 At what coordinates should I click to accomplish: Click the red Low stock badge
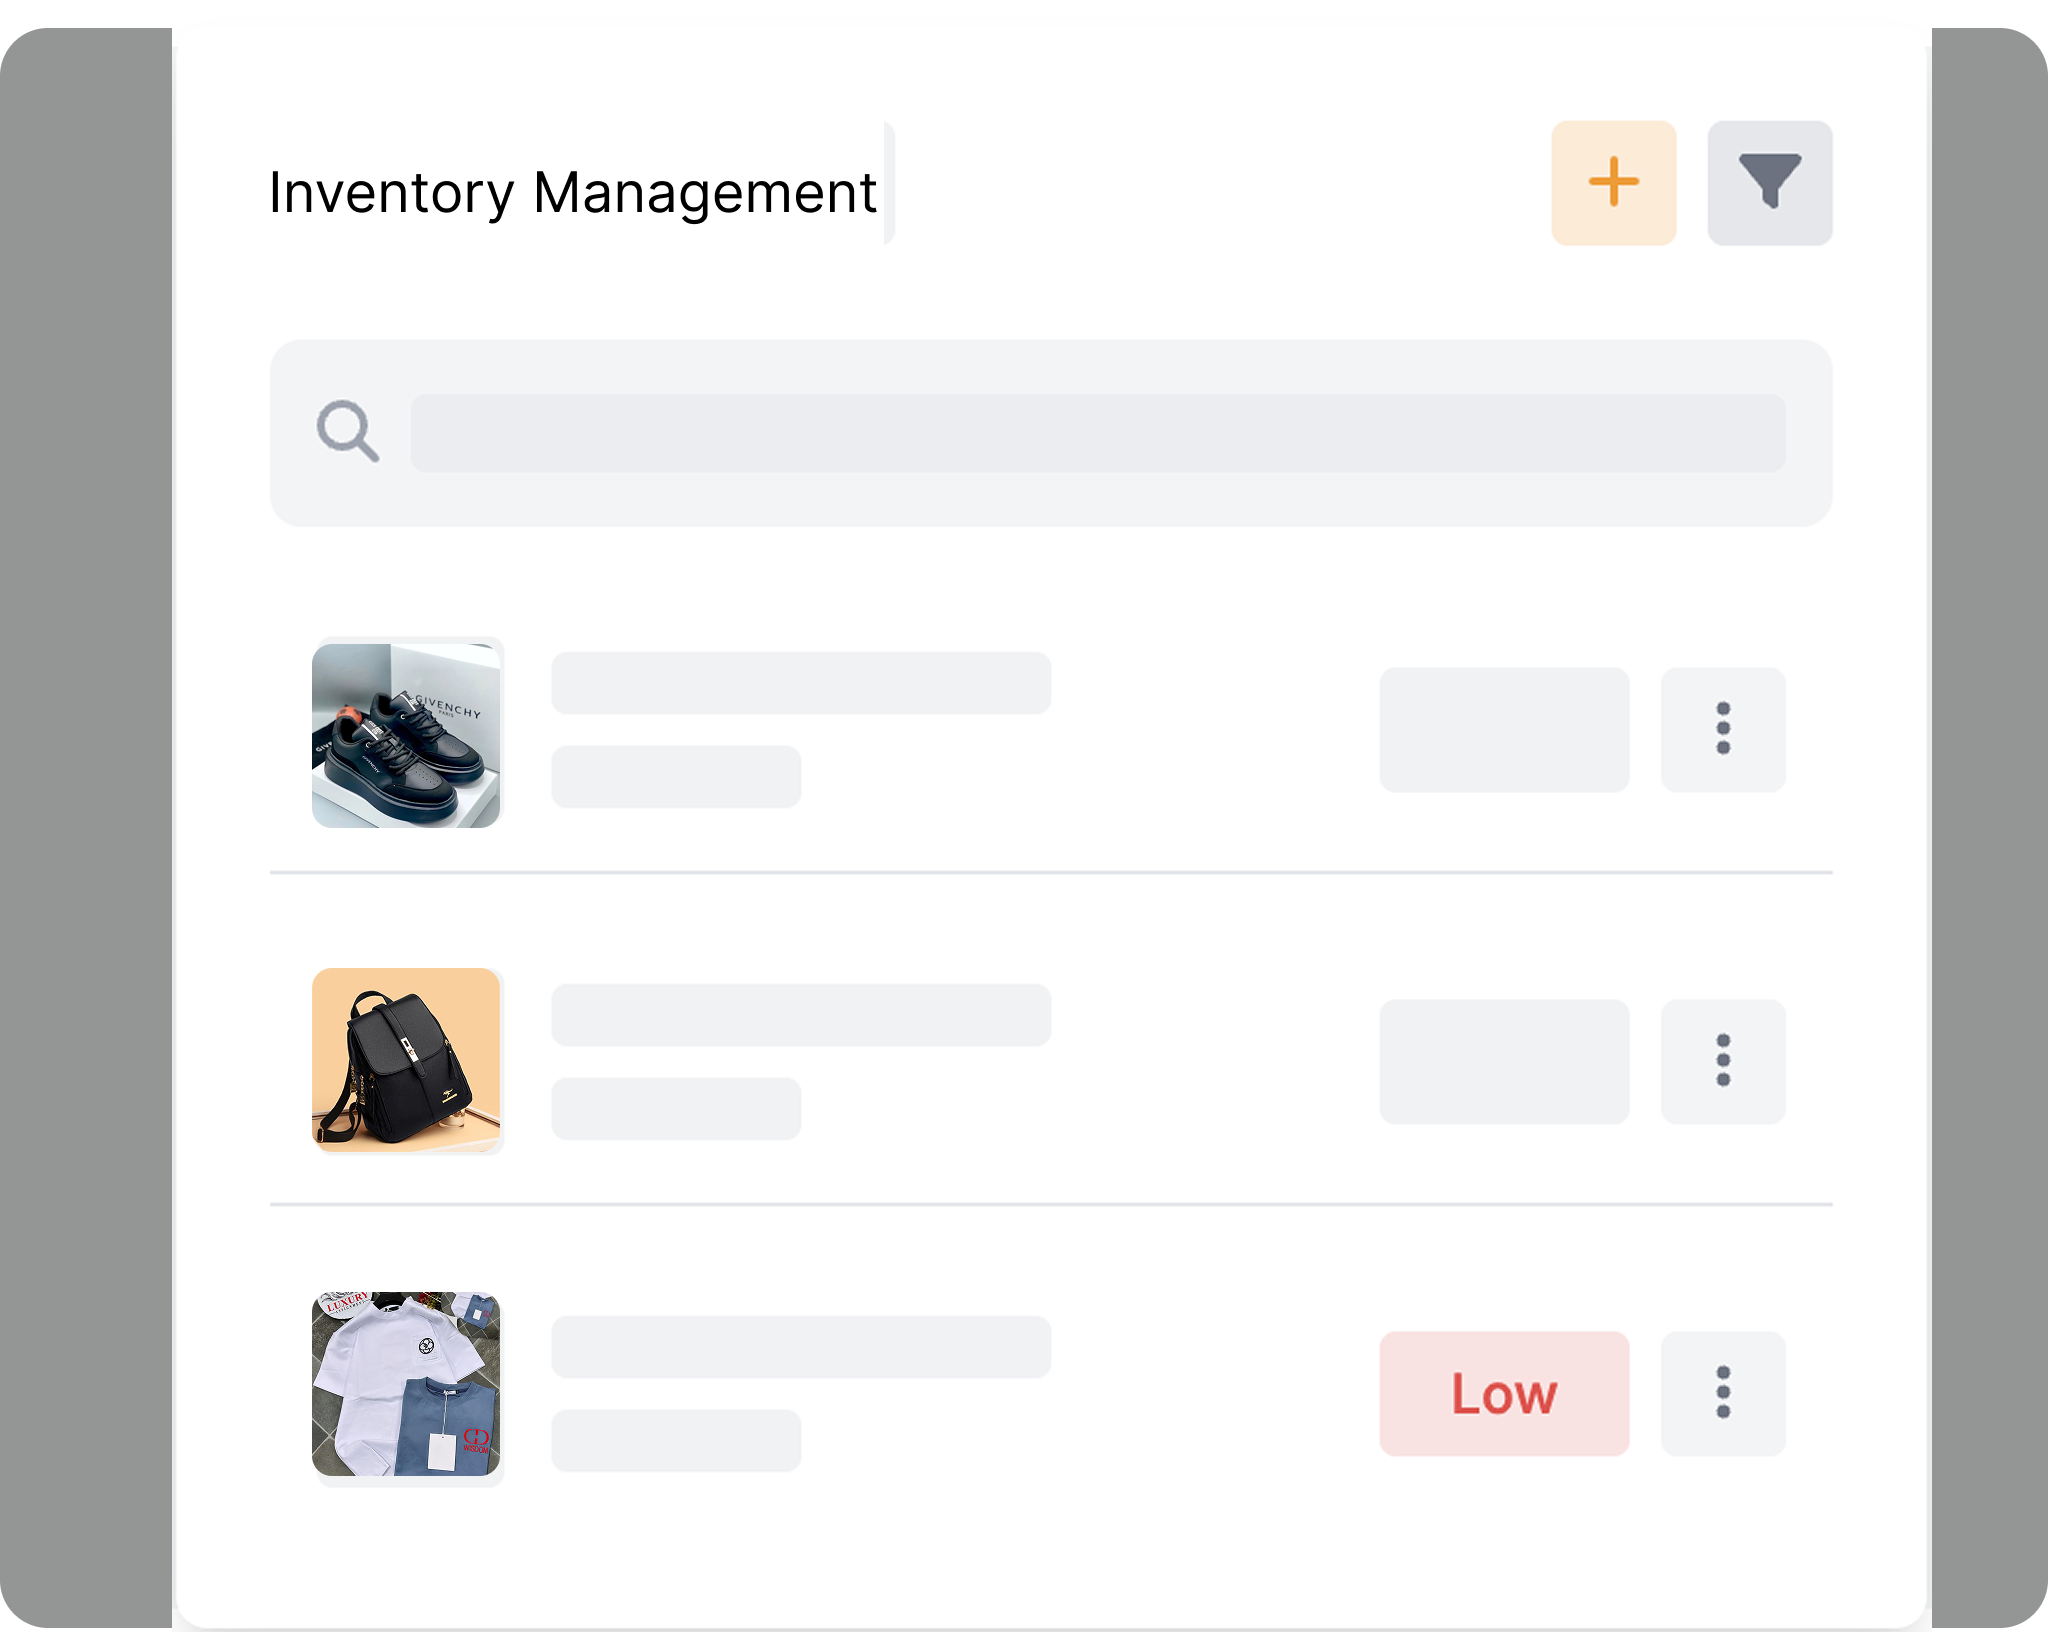pyautogui.click(x=1503, y=1393)
